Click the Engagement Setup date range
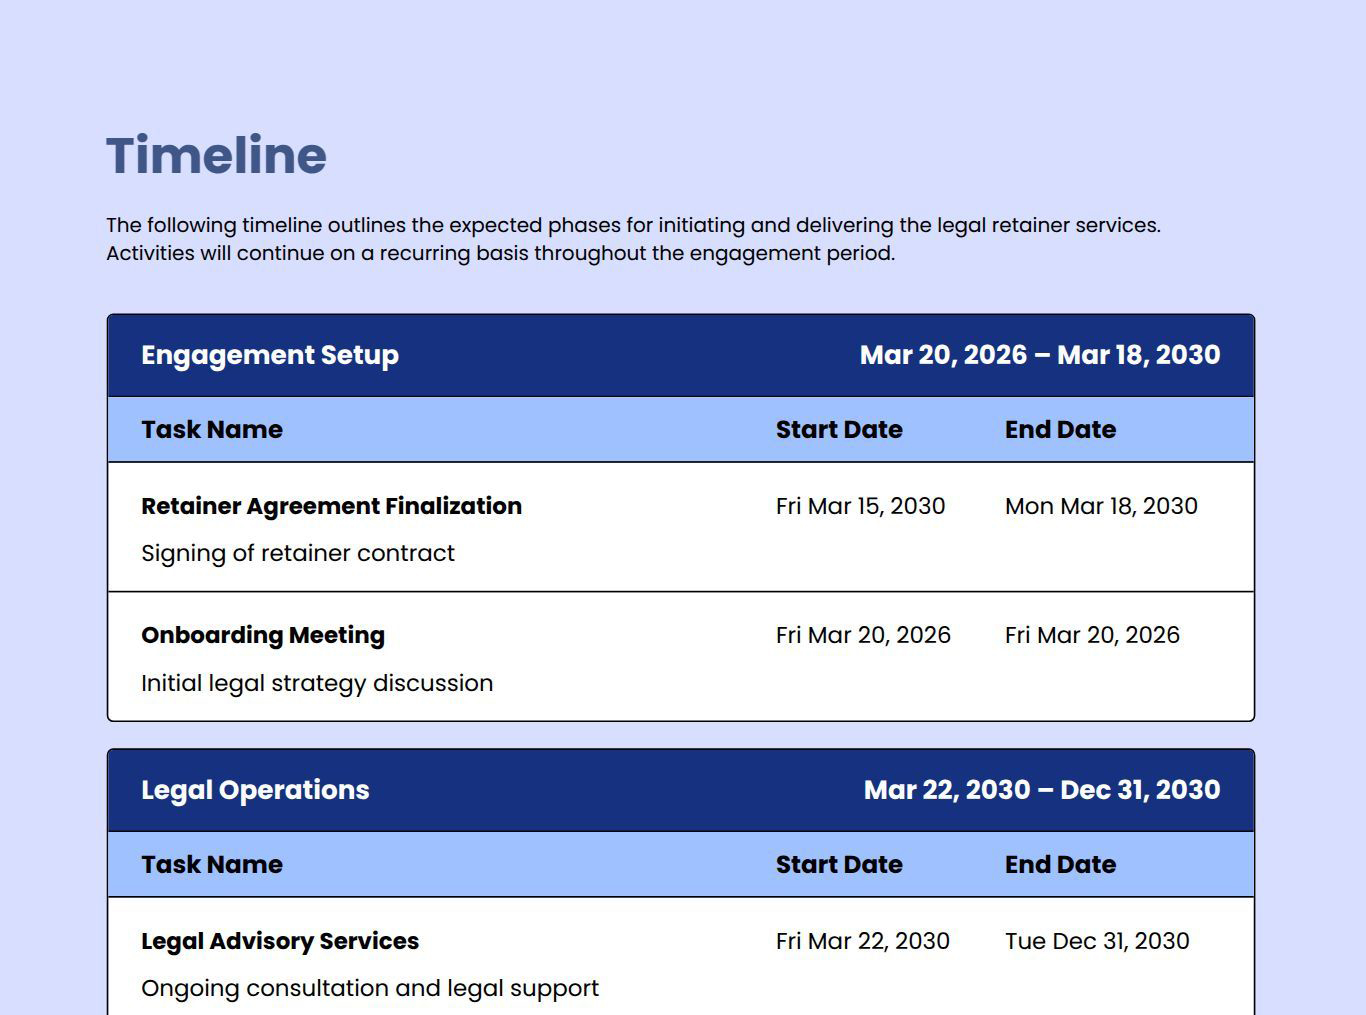This screenshot has width=1366, height=1015. pos(1039,355)
